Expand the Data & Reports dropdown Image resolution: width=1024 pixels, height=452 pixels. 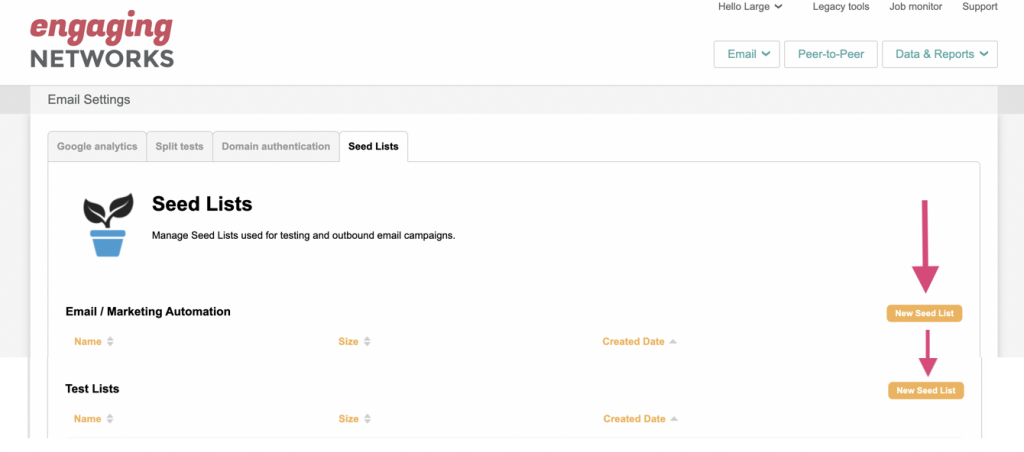tap(939, 54)
